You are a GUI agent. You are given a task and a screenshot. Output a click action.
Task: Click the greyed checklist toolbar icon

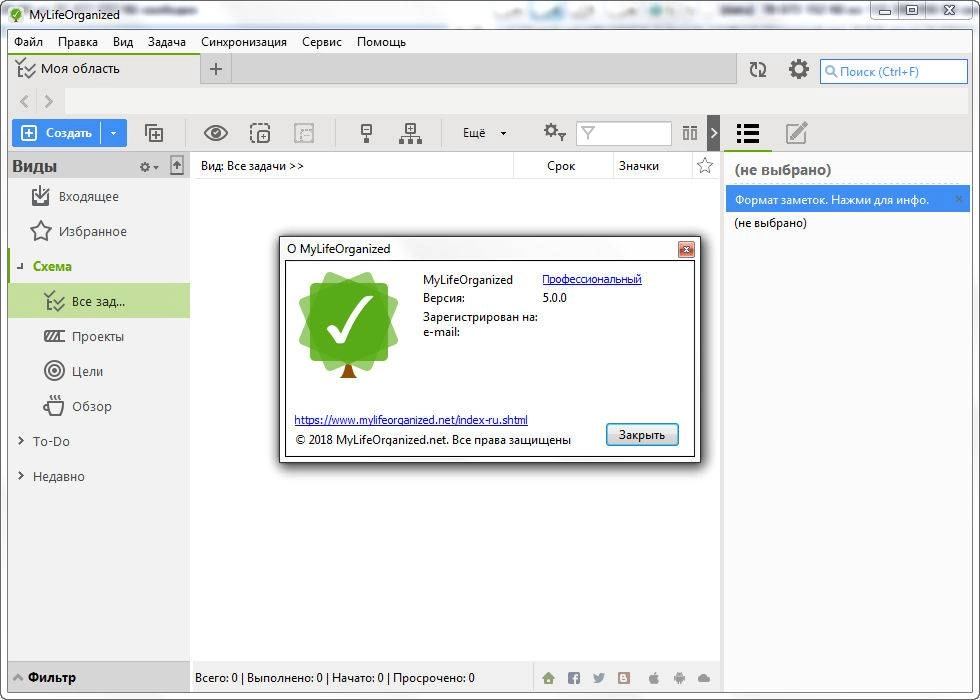click(x=304, y=133)
